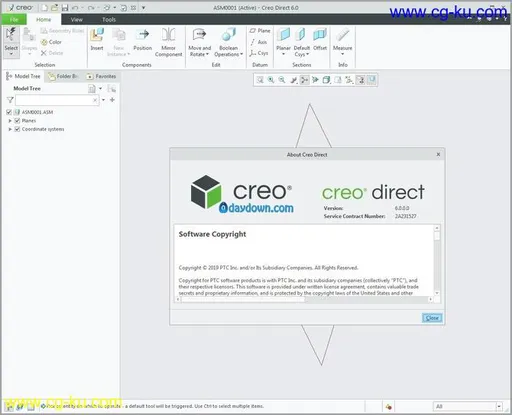This screenshot has width=512, height=415.
Task: Toggle the ASM0001.ASM checkbox
Action: [x=9, y=112]
